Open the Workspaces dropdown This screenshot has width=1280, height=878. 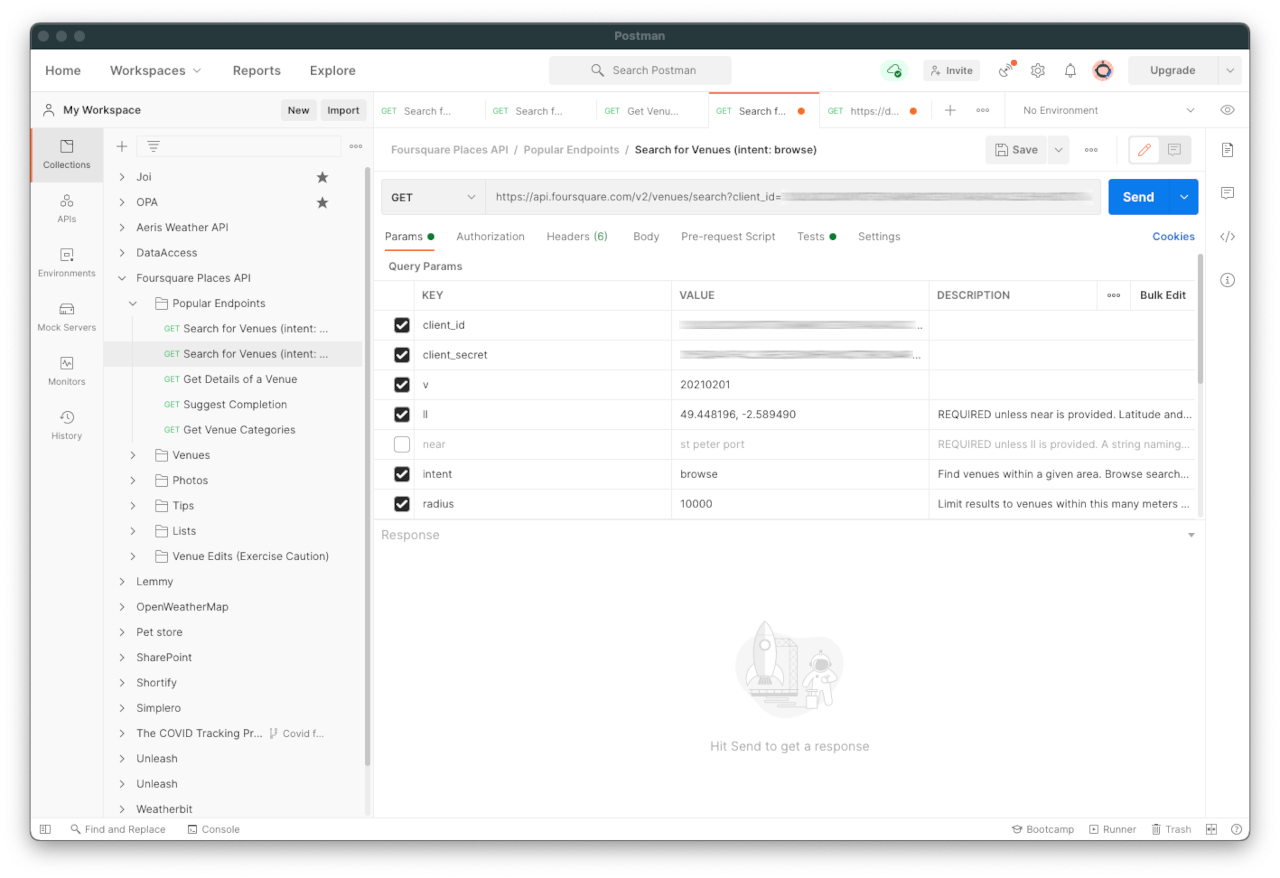(x=155, y=71)
